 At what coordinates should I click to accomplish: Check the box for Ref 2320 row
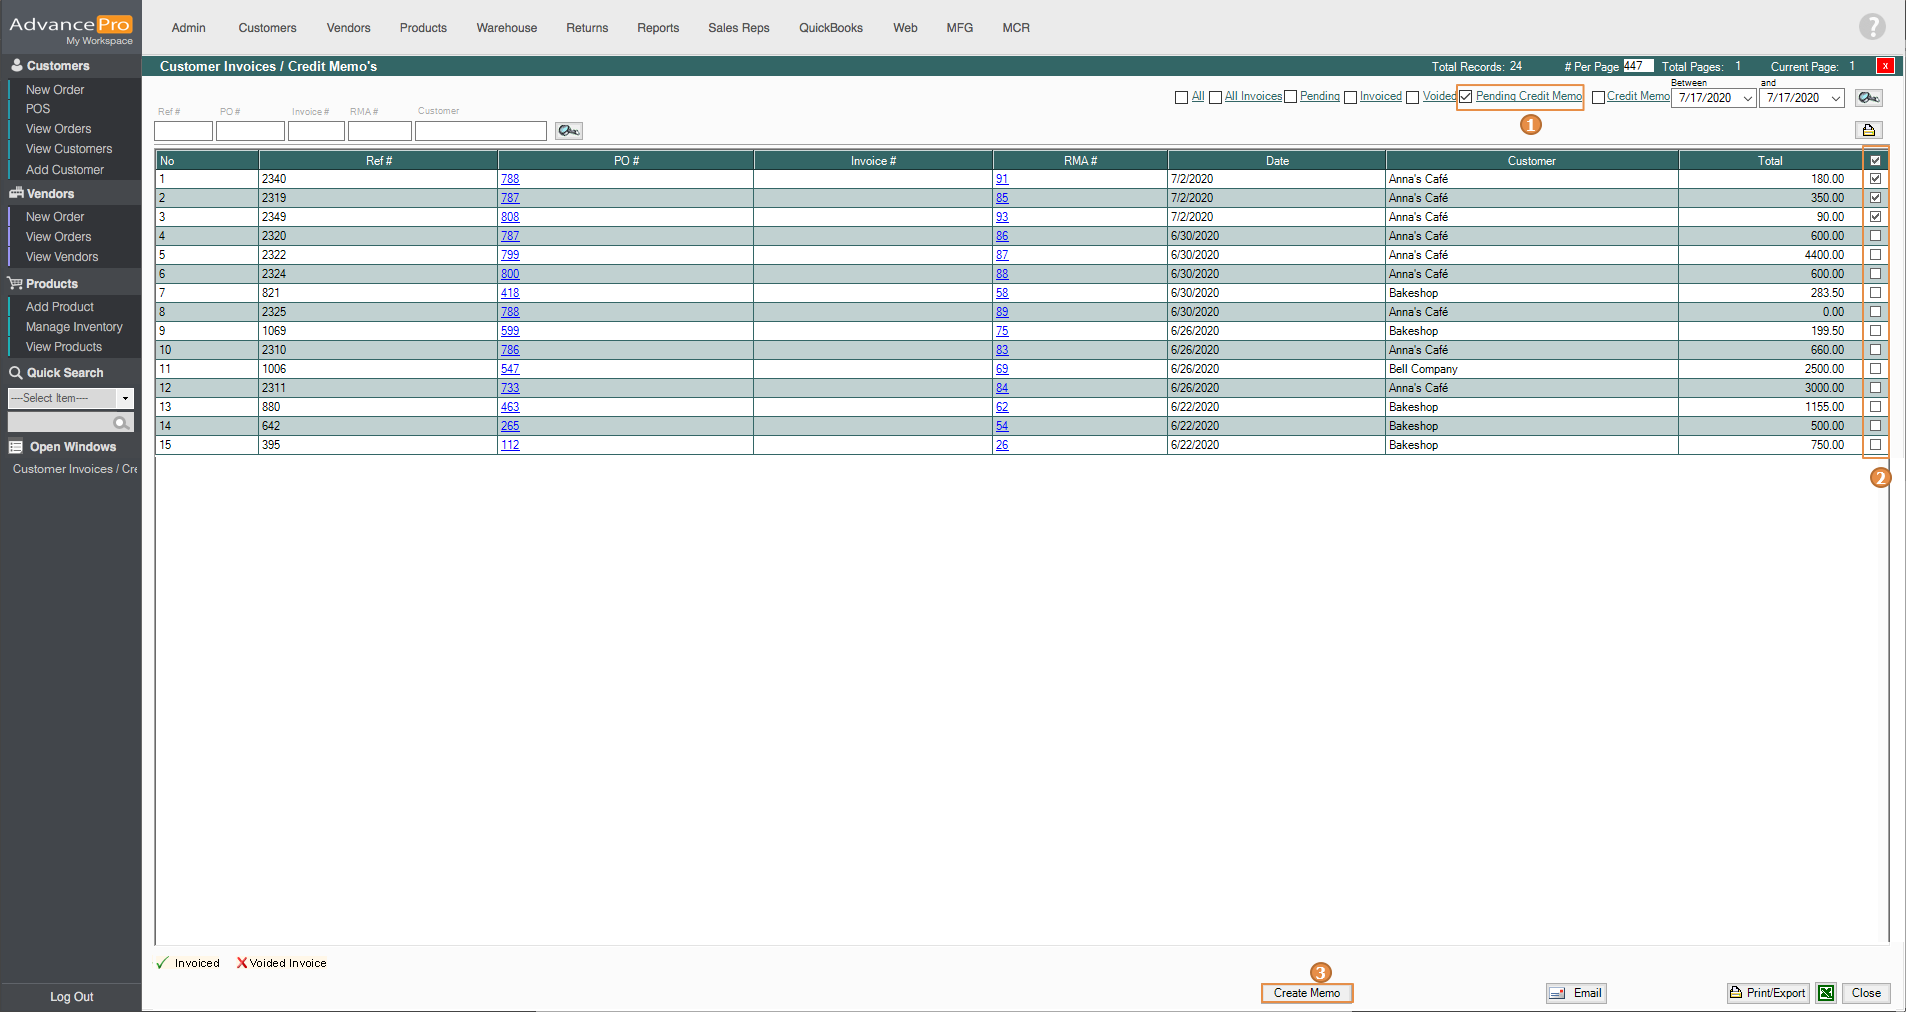(x=1875, y=236)
